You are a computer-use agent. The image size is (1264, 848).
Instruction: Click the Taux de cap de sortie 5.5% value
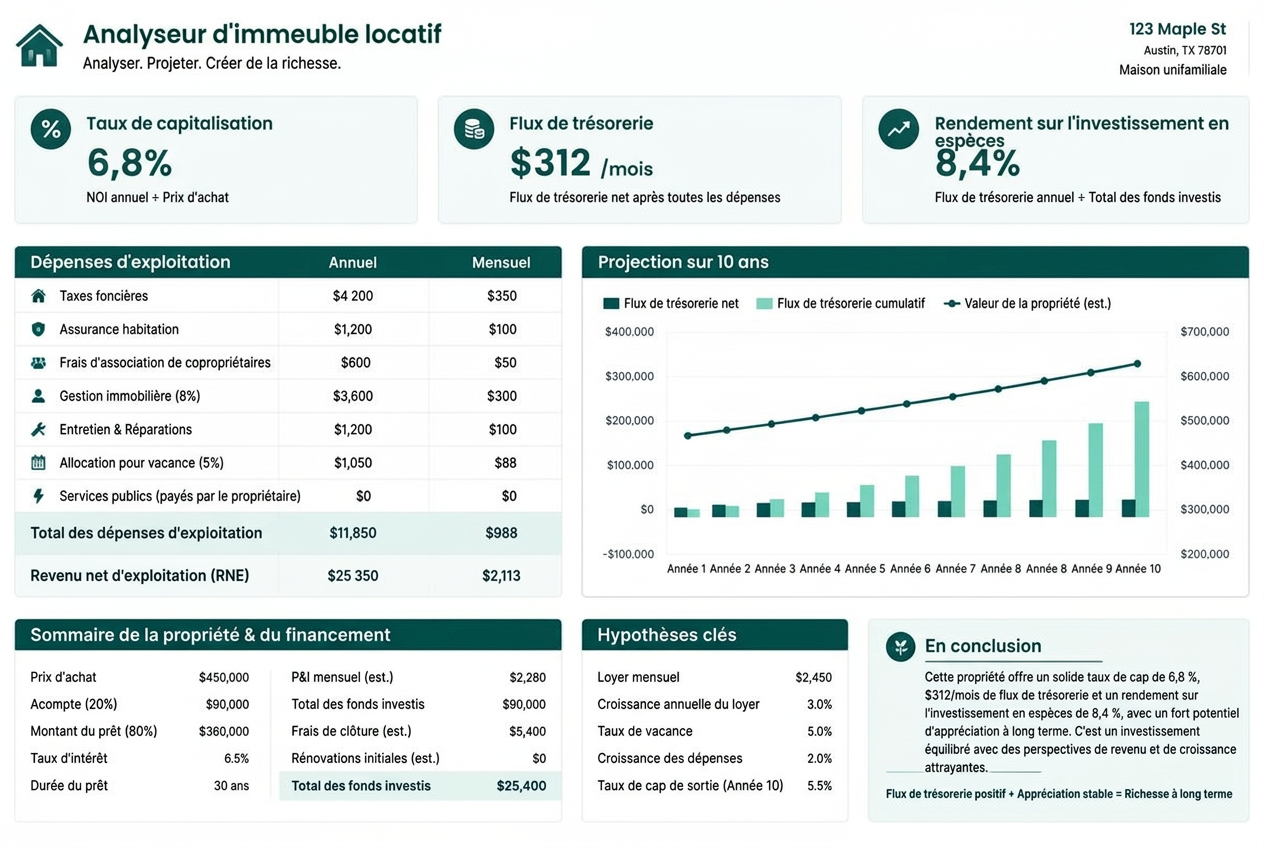pyautogui.click(x=820, y=785)
